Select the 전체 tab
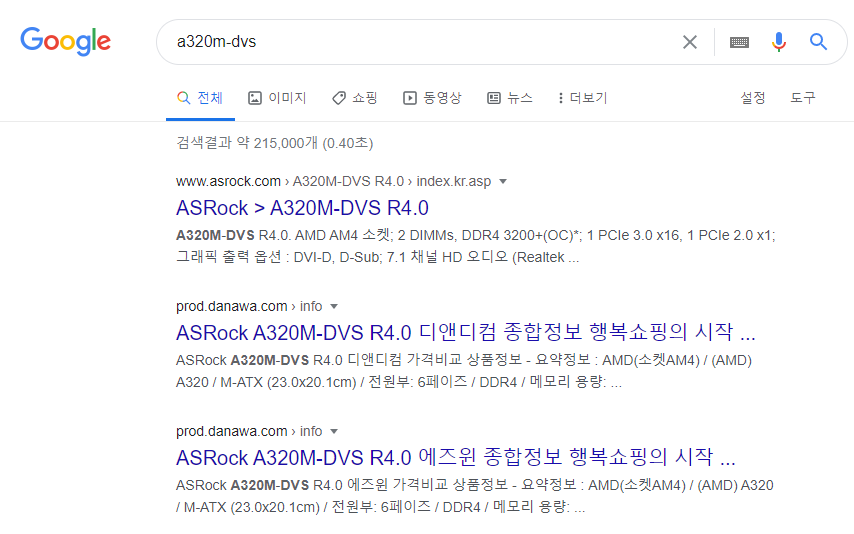The height and width of the screenshot is (534, 854). [x=200, y=98]
